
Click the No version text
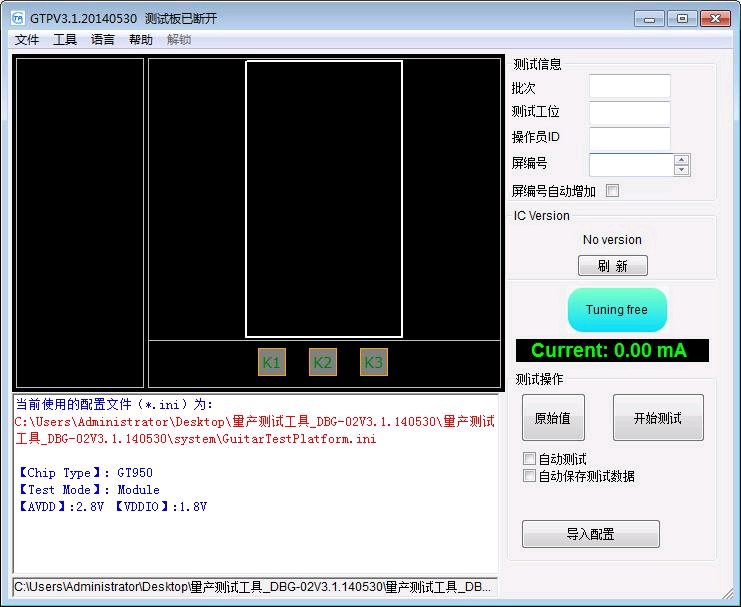click(612, 240)
